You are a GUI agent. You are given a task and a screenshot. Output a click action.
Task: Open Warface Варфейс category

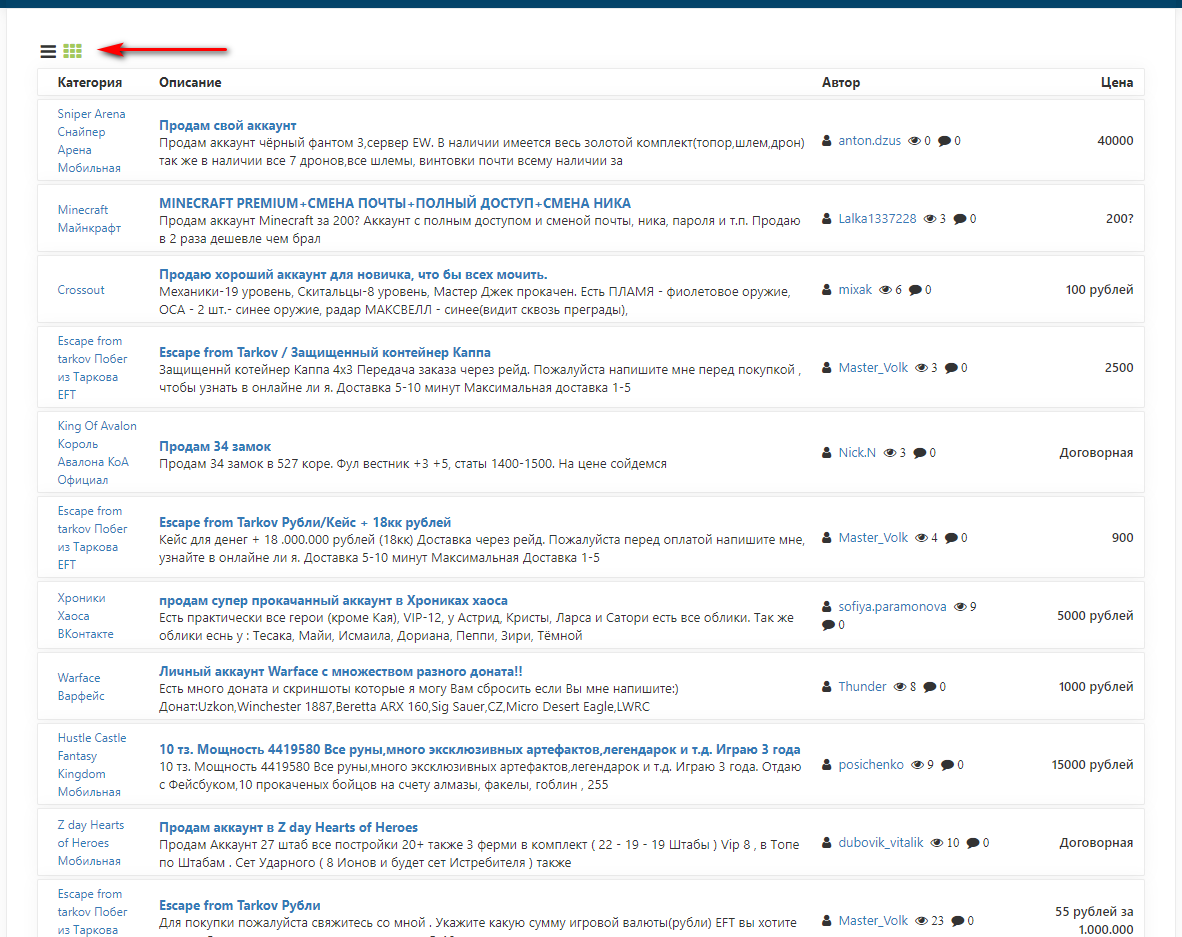pos(81,687)
